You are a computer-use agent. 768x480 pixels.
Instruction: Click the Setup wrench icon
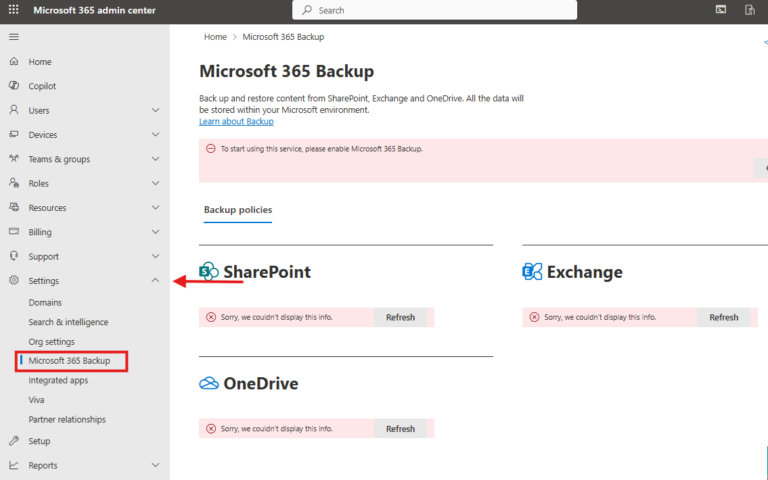click(x=13, y=441)
